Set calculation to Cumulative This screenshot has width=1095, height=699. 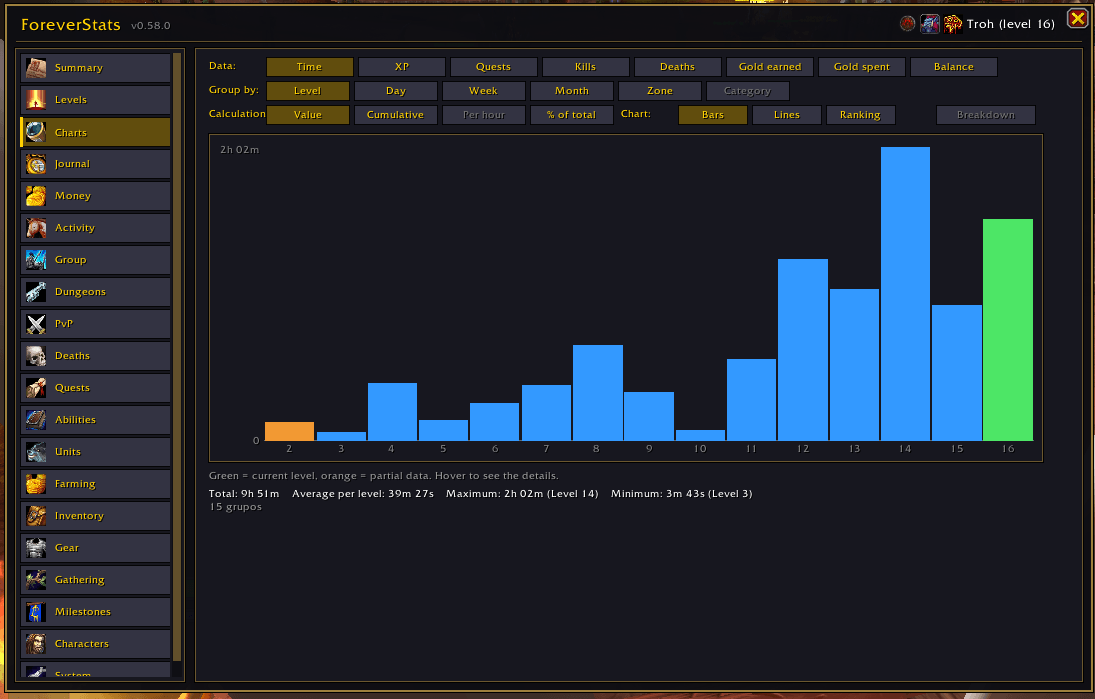point(396,115)
